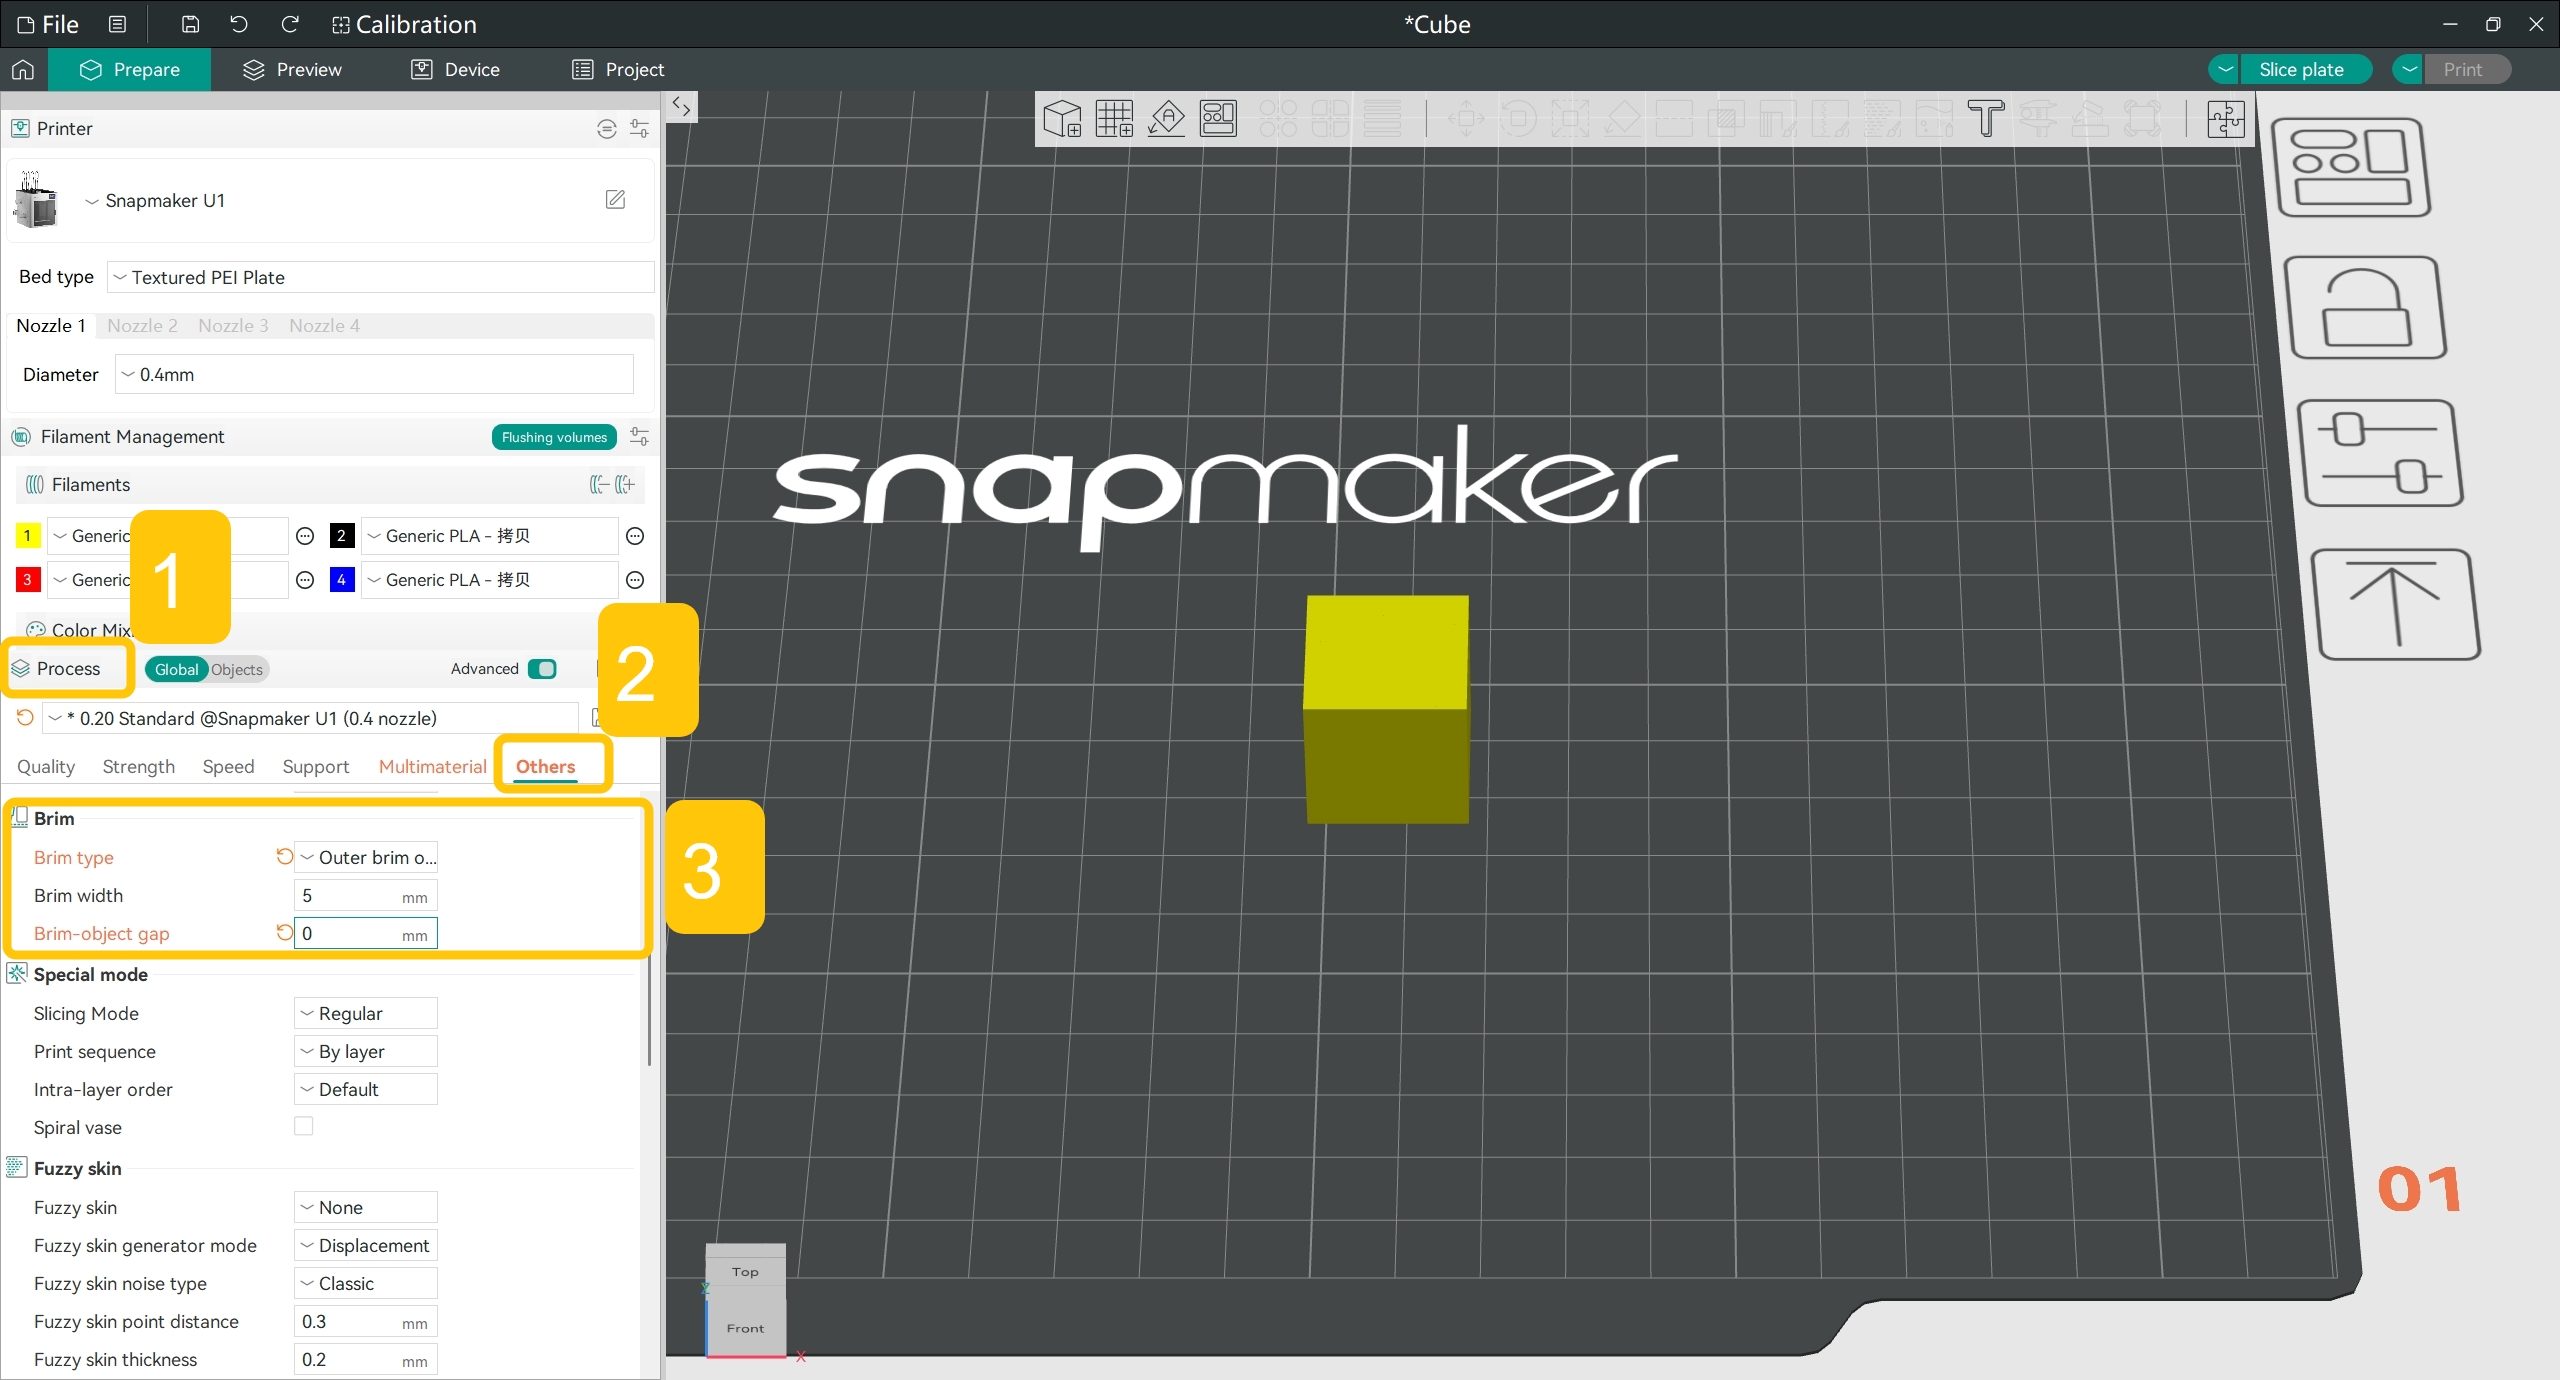Open the Fuzzy skin noise type dropdown
Screen dimensions: 2560x1380
click(x=366, y=1283)
